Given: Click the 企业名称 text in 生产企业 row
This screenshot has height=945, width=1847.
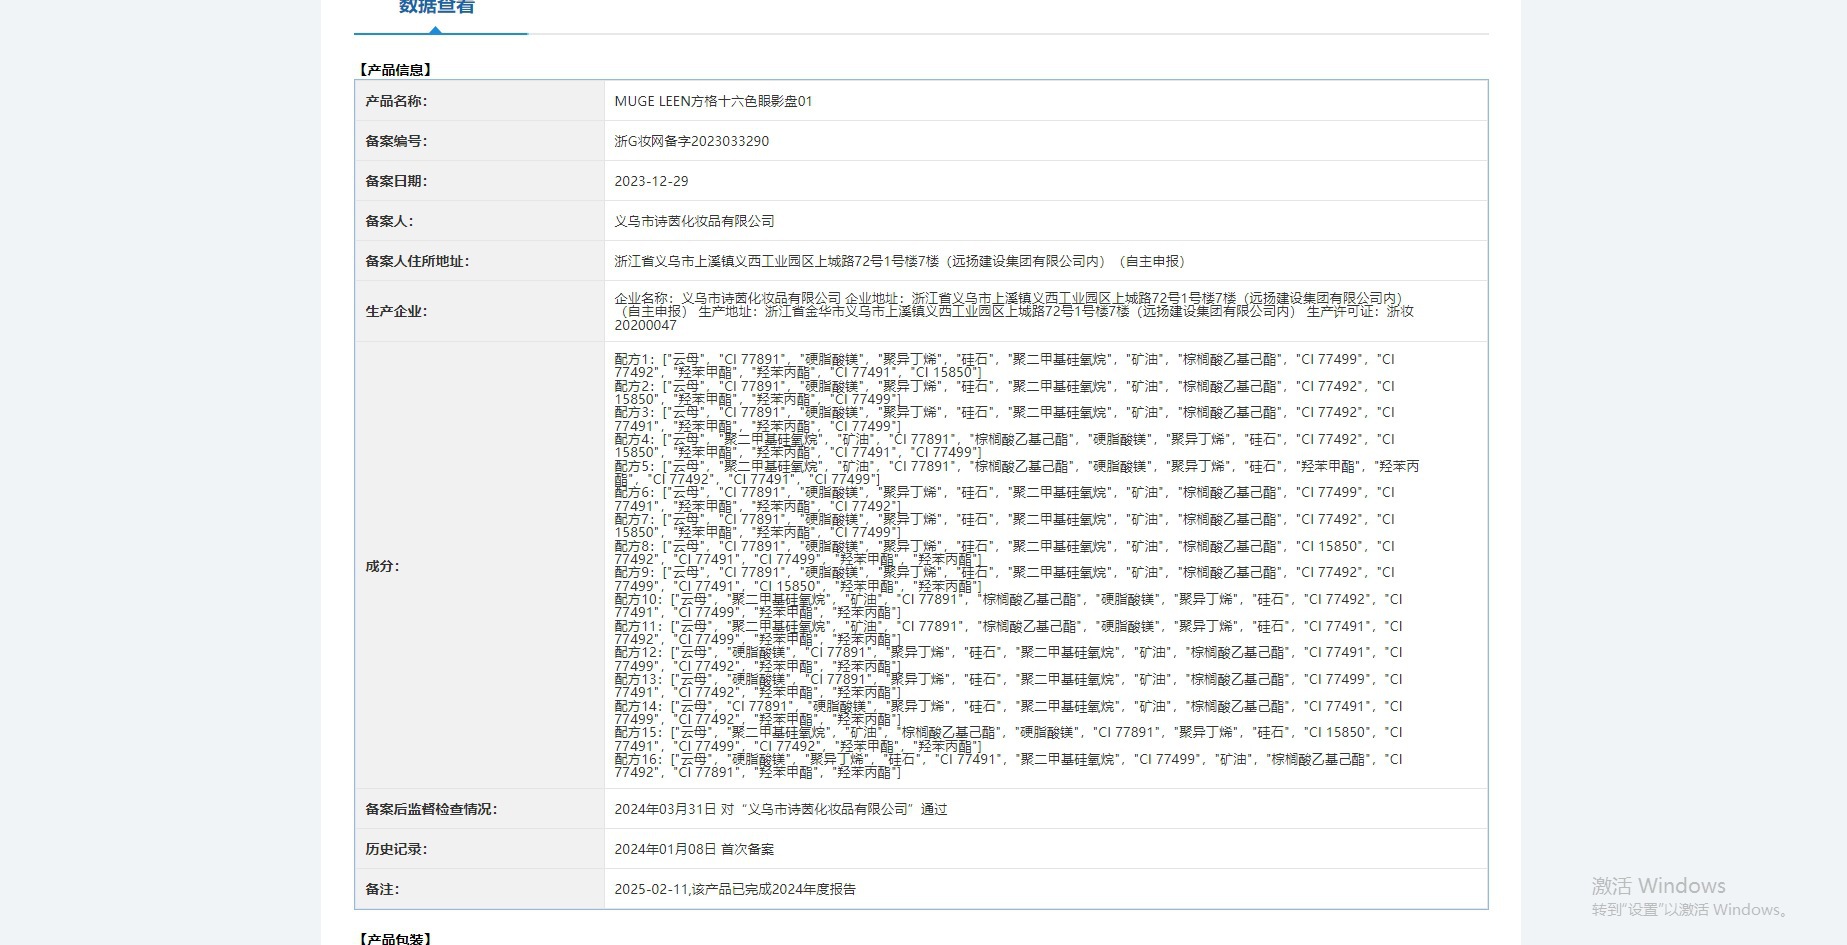Looking at the screenshot, I should pyautogui.click(x=728, y=298).
